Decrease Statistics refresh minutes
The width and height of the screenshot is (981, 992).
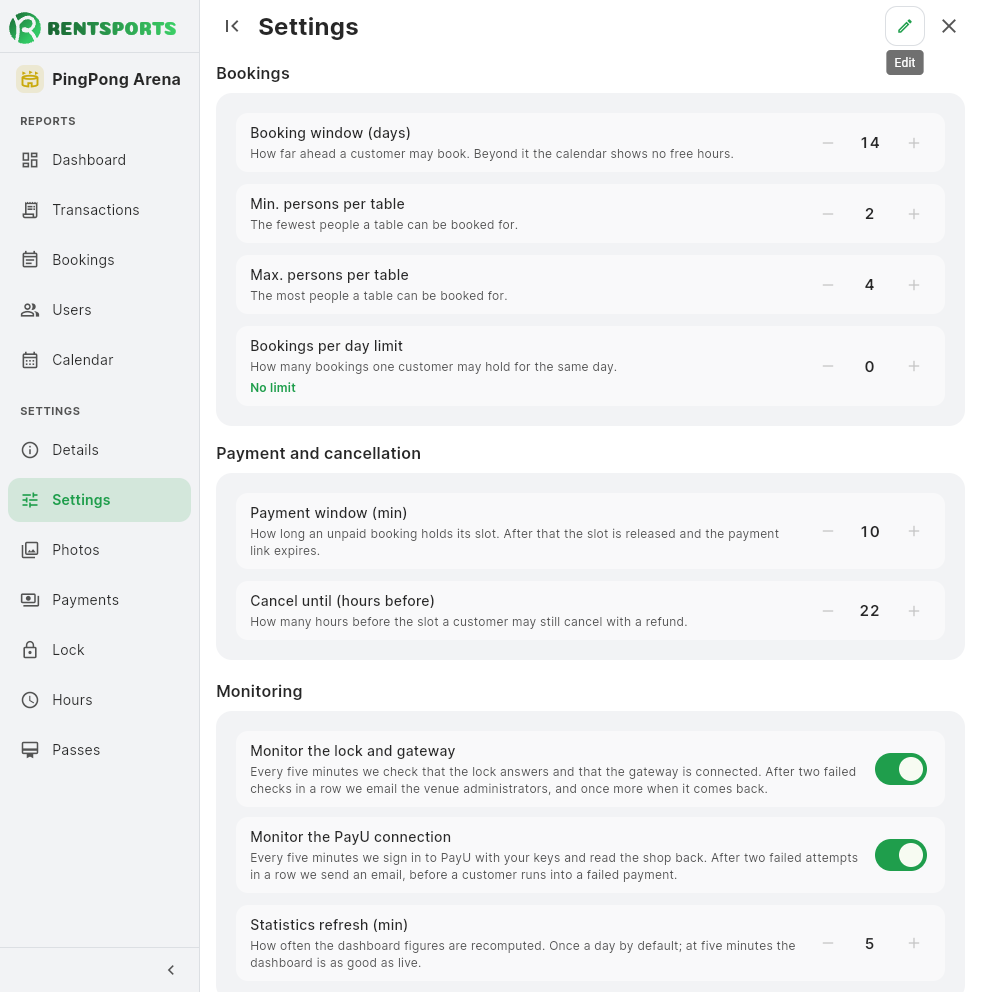[x=827, y=943]
